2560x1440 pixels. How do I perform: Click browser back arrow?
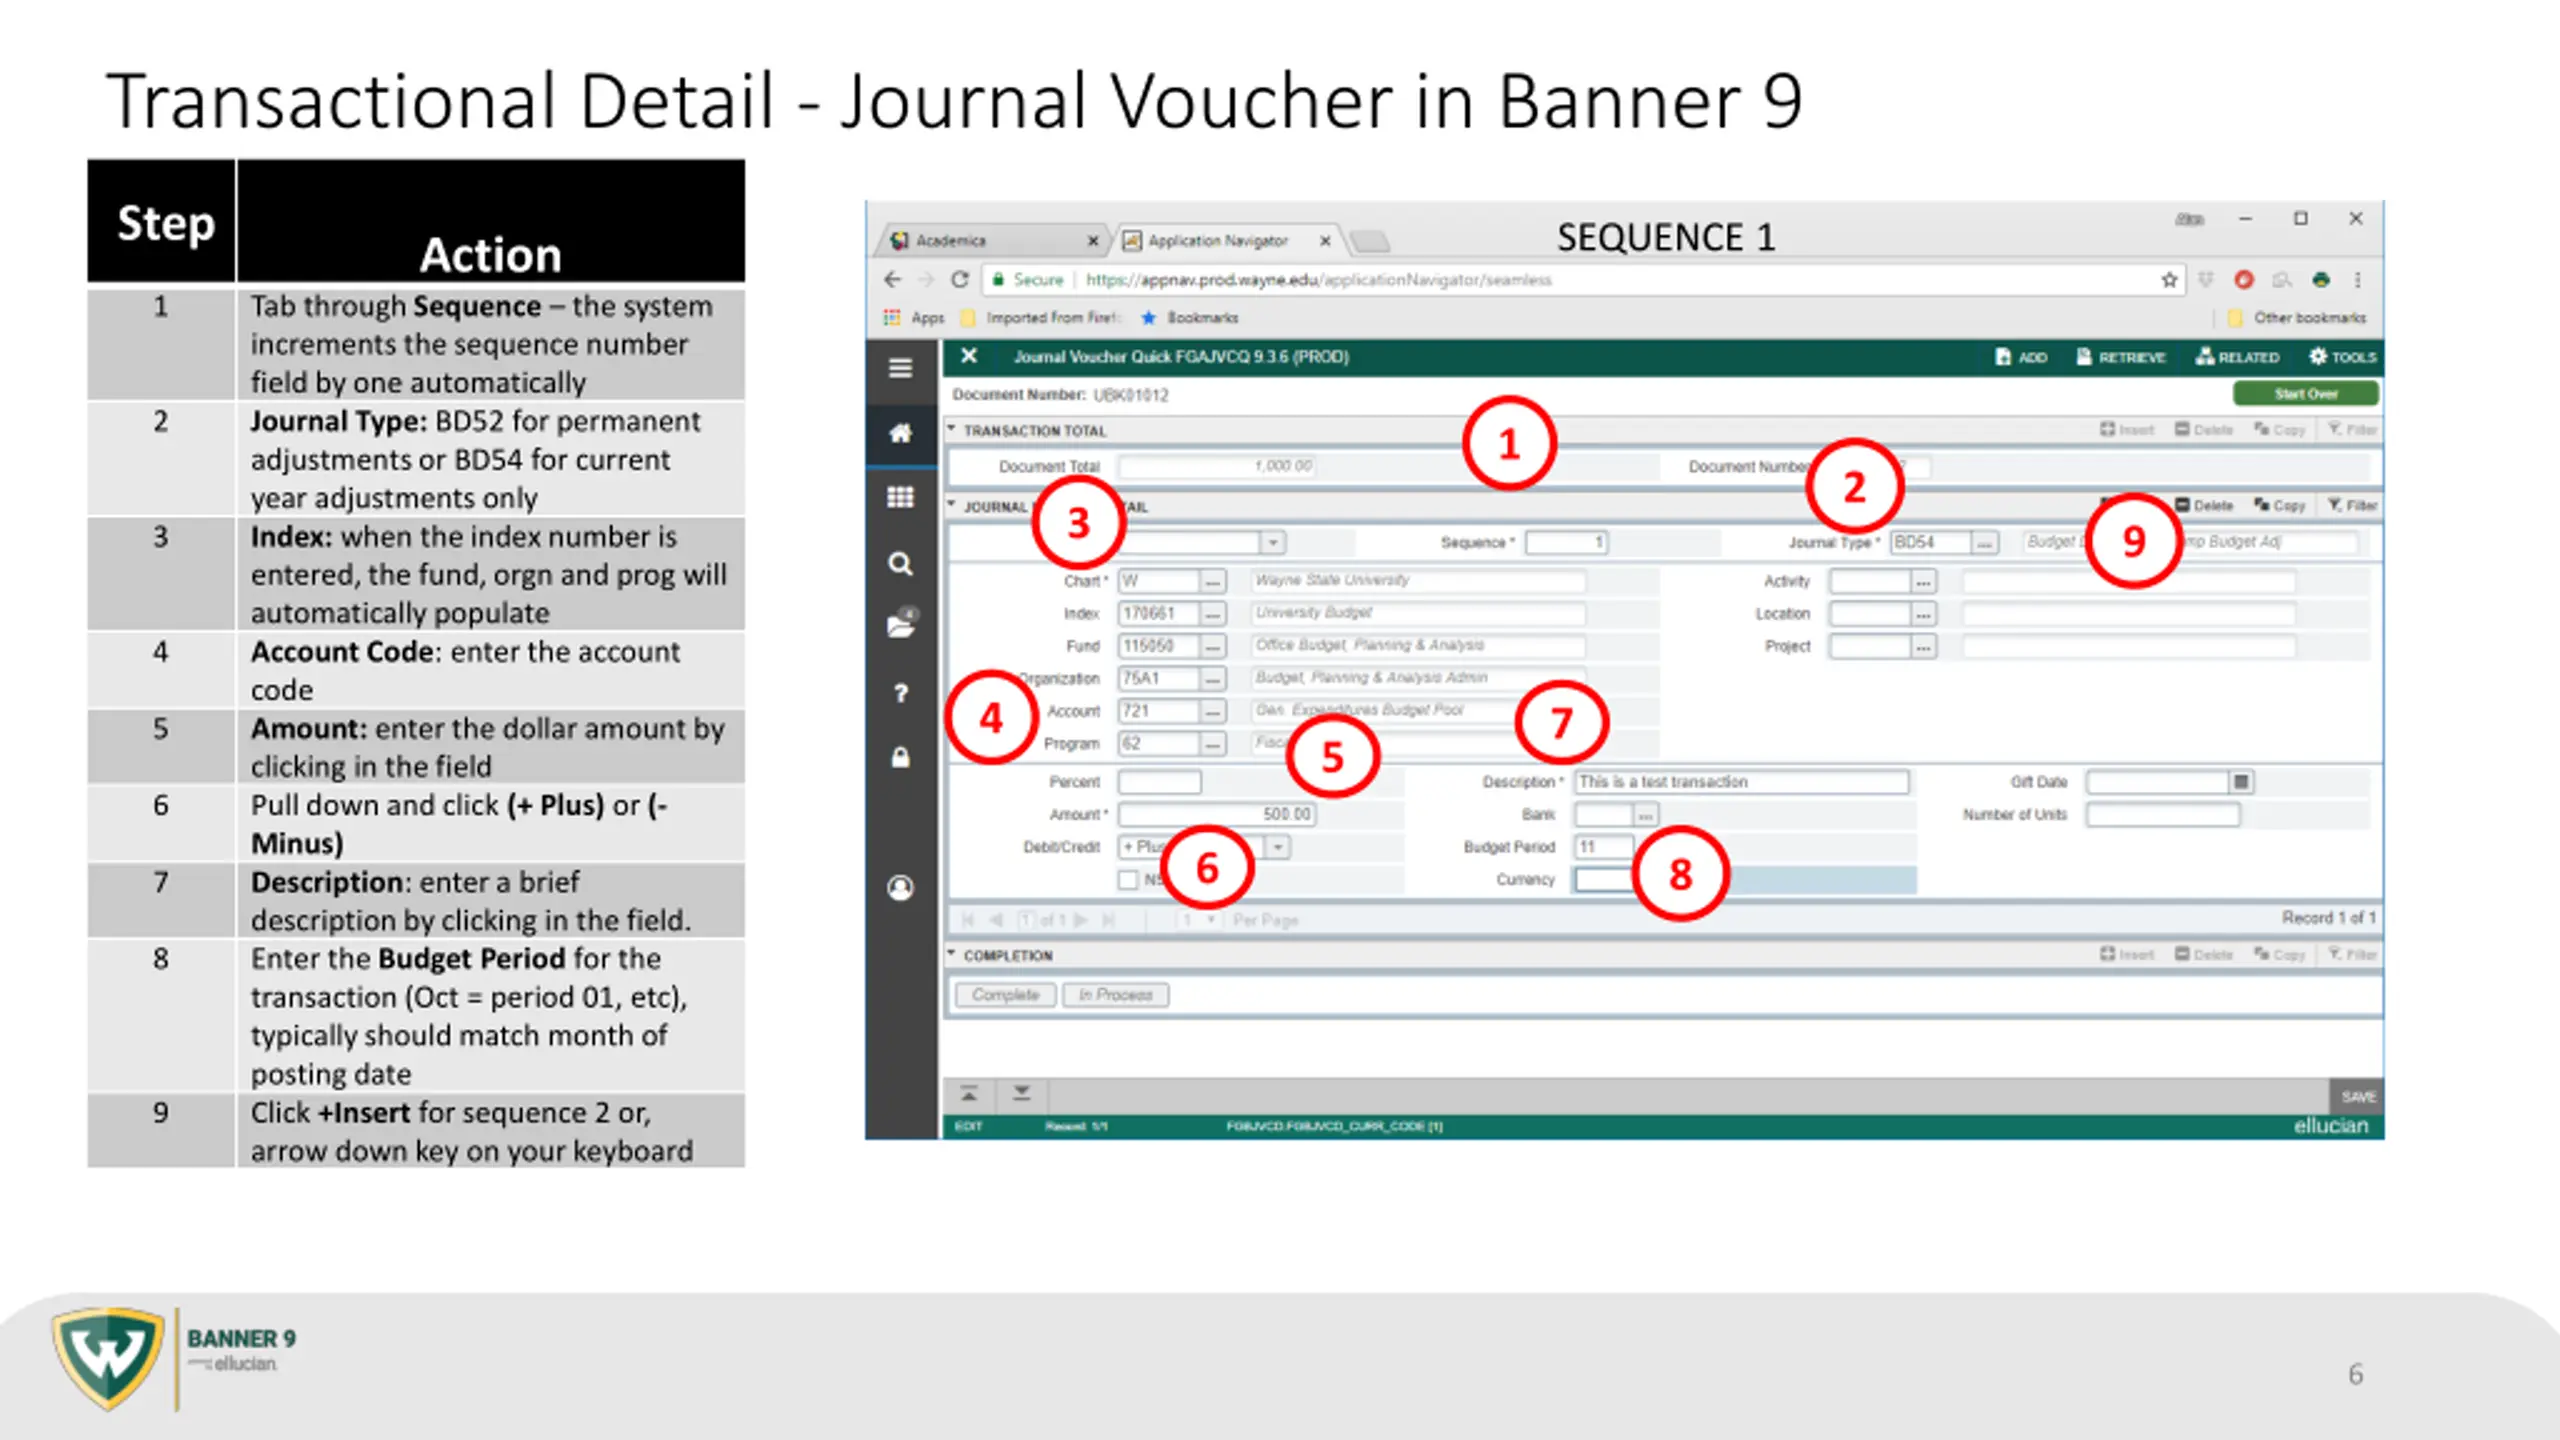point(893,280)
